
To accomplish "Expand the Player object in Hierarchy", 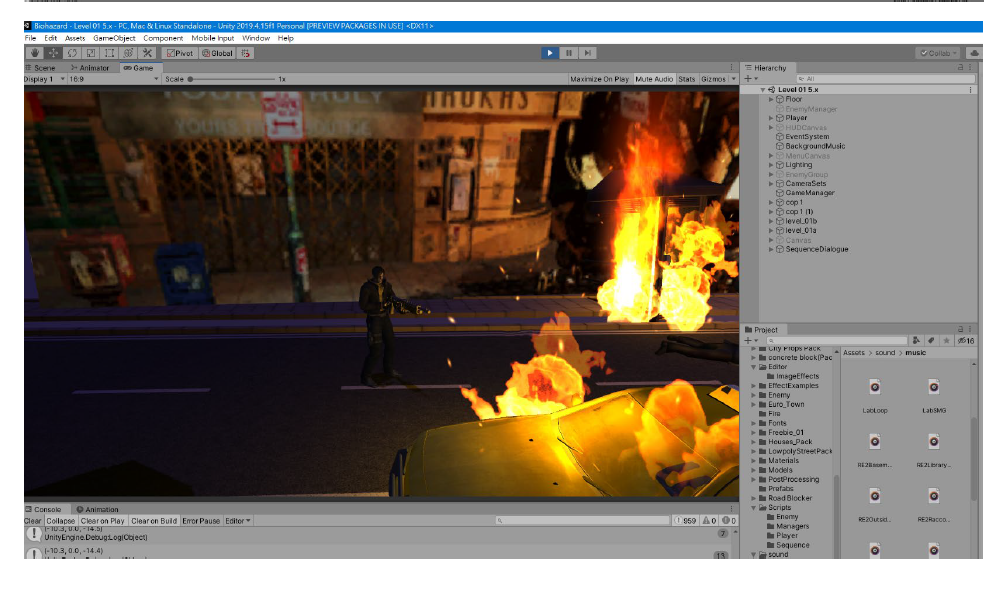I will [x=772, y=118].
